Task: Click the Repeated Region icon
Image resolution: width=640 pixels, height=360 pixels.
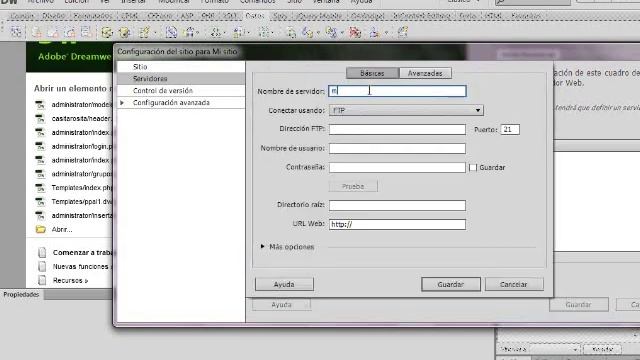Action: (x=171, y=32)
